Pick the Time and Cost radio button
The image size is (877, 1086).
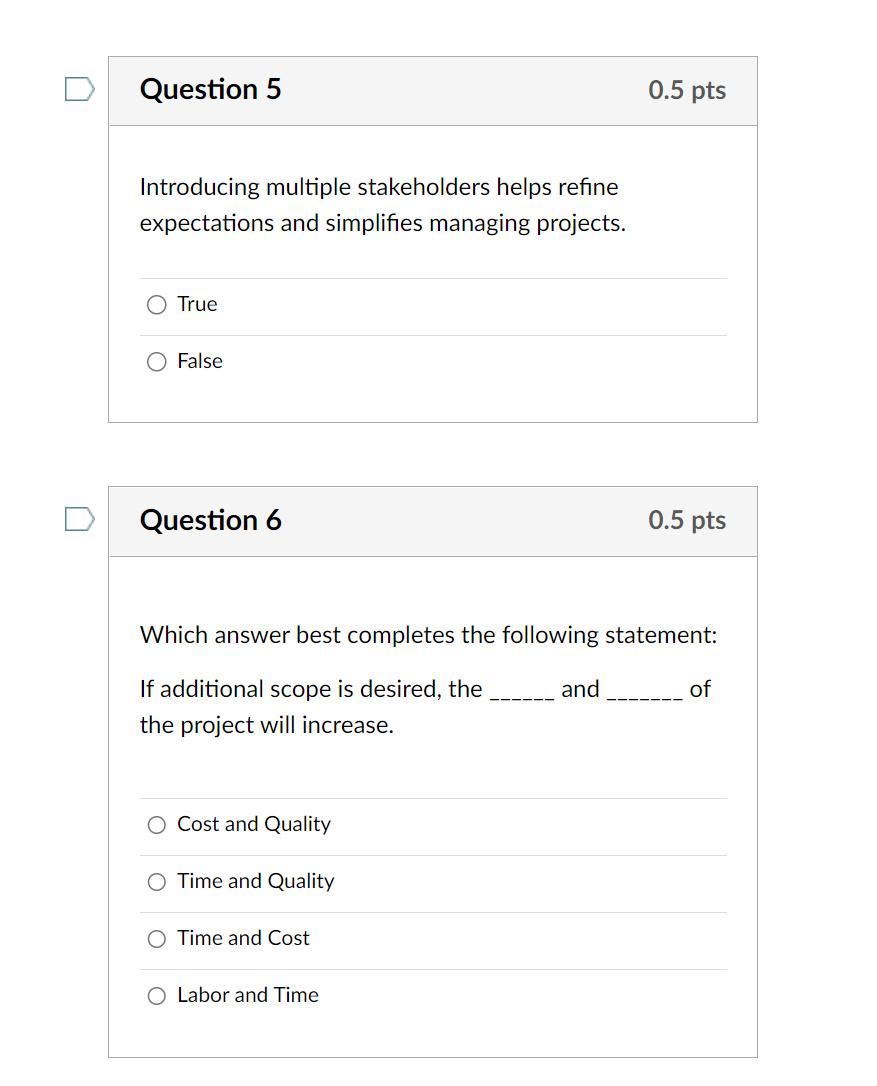click(157, 938)
